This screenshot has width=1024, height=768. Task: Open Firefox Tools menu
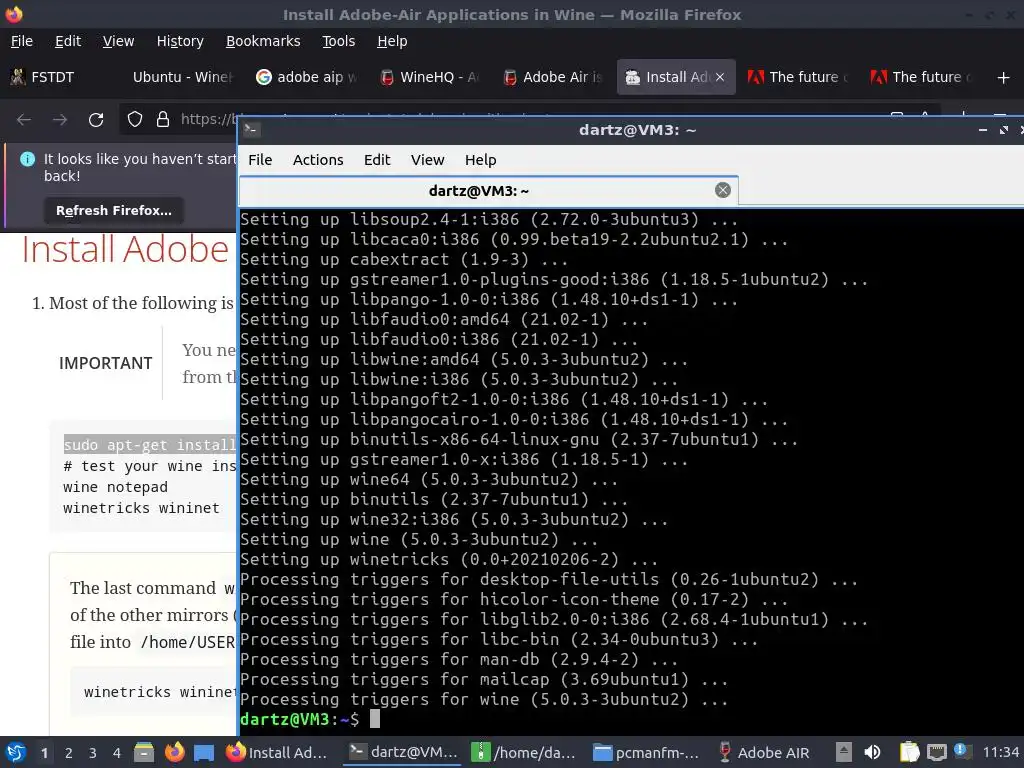(338, 41)
